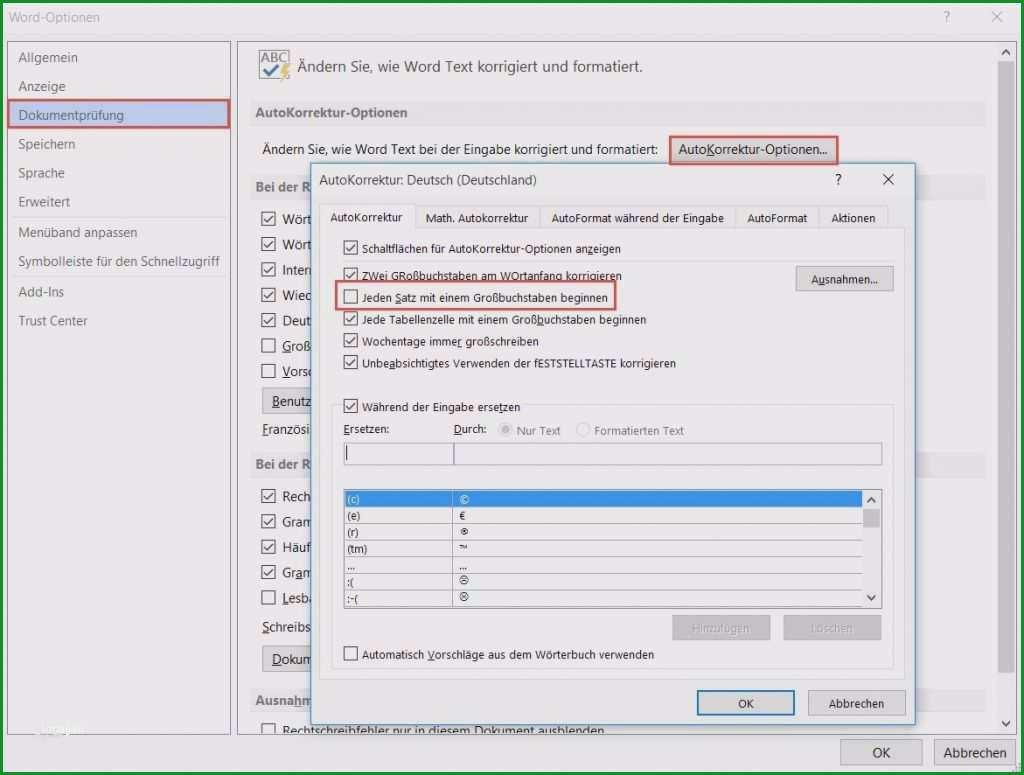Viewport: 1024px width, 775px height.
Task: Toggle Unbeabsichtigtes Verwenden der fESTSTELLTASTE korrigieren
Action: [x=351, y=362]
